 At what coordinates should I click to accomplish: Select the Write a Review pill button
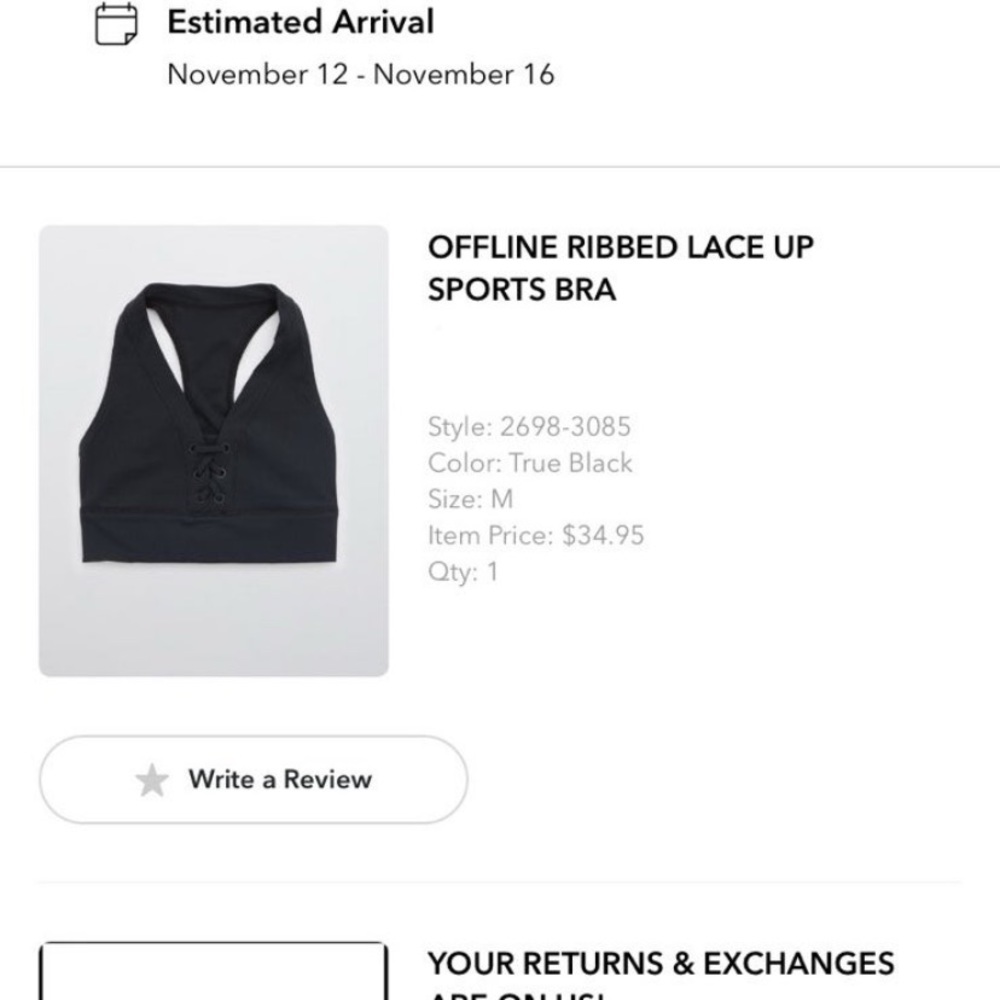[253, 778]
